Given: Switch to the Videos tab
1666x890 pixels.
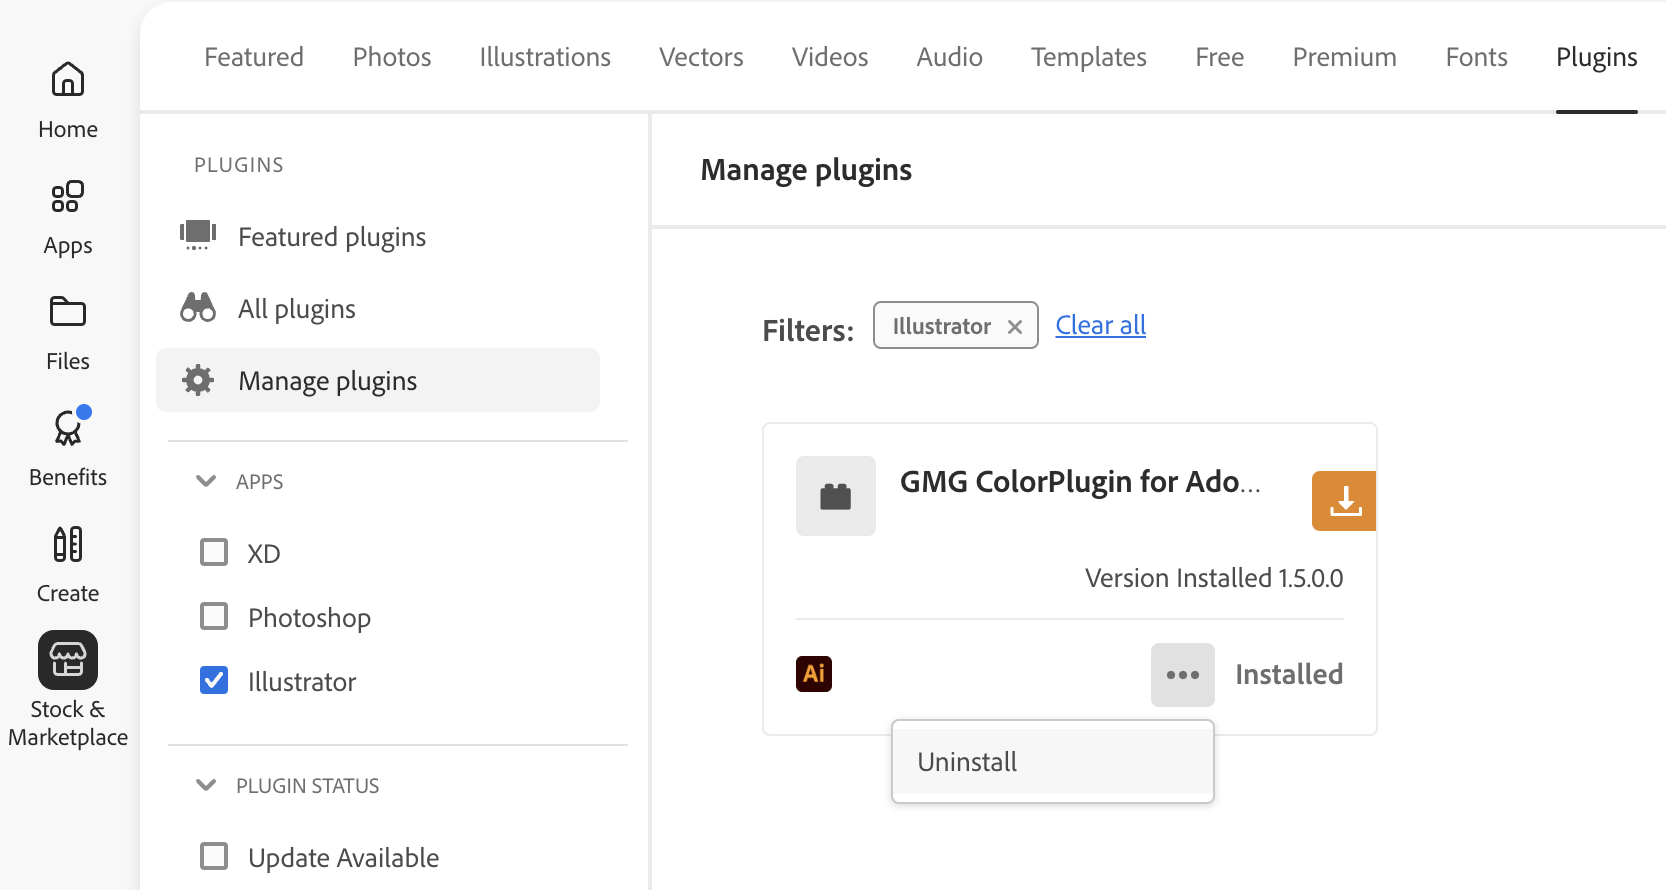Looking at the screenshot, I should [x=830, y=57].
